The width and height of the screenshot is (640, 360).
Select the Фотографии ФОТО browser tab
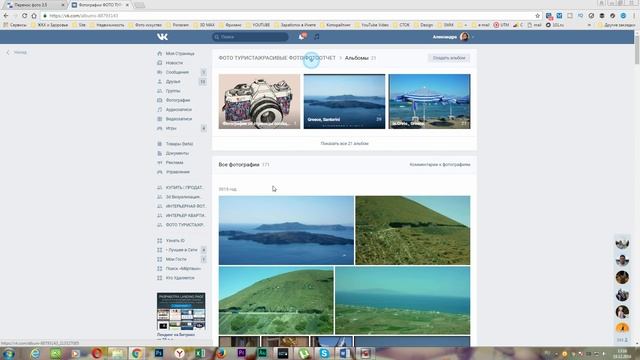100,5
